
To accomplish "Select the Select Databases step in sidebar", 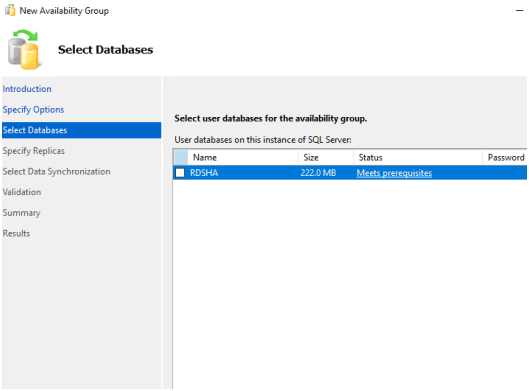I will pos(82,130).
